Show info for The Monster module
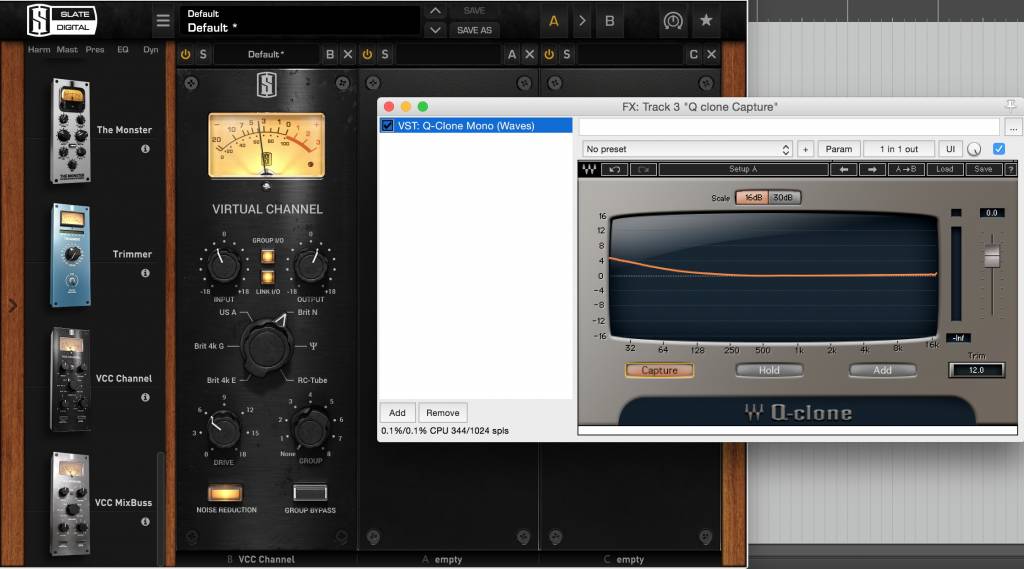 click(x=145, y=149)
